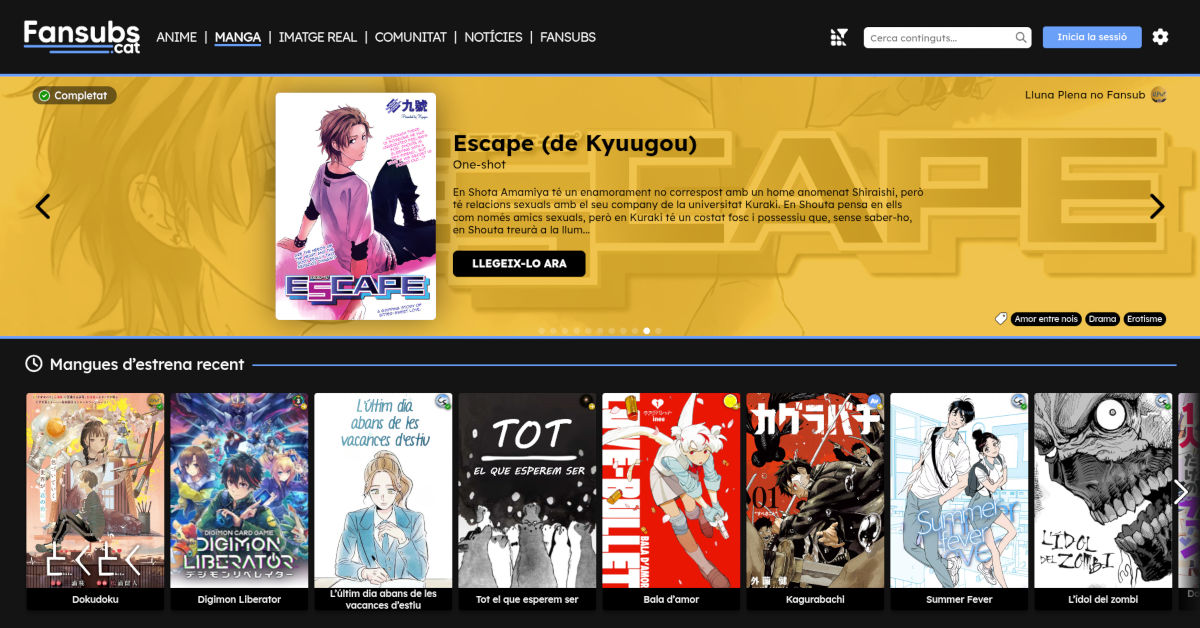This screenshot has height=628, width=1200.
Task: Click the fansub badge on Summer Fever cover
Action: [x=1018, y=402]
